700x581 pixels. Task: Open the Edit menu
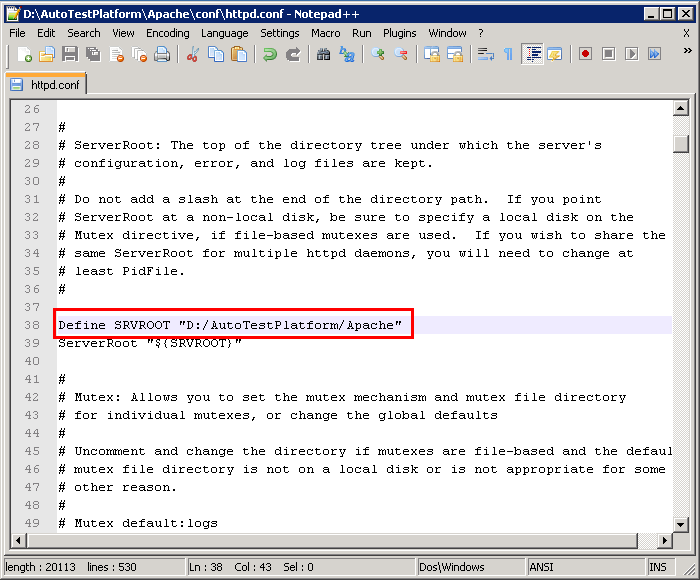tap(46, 33)
